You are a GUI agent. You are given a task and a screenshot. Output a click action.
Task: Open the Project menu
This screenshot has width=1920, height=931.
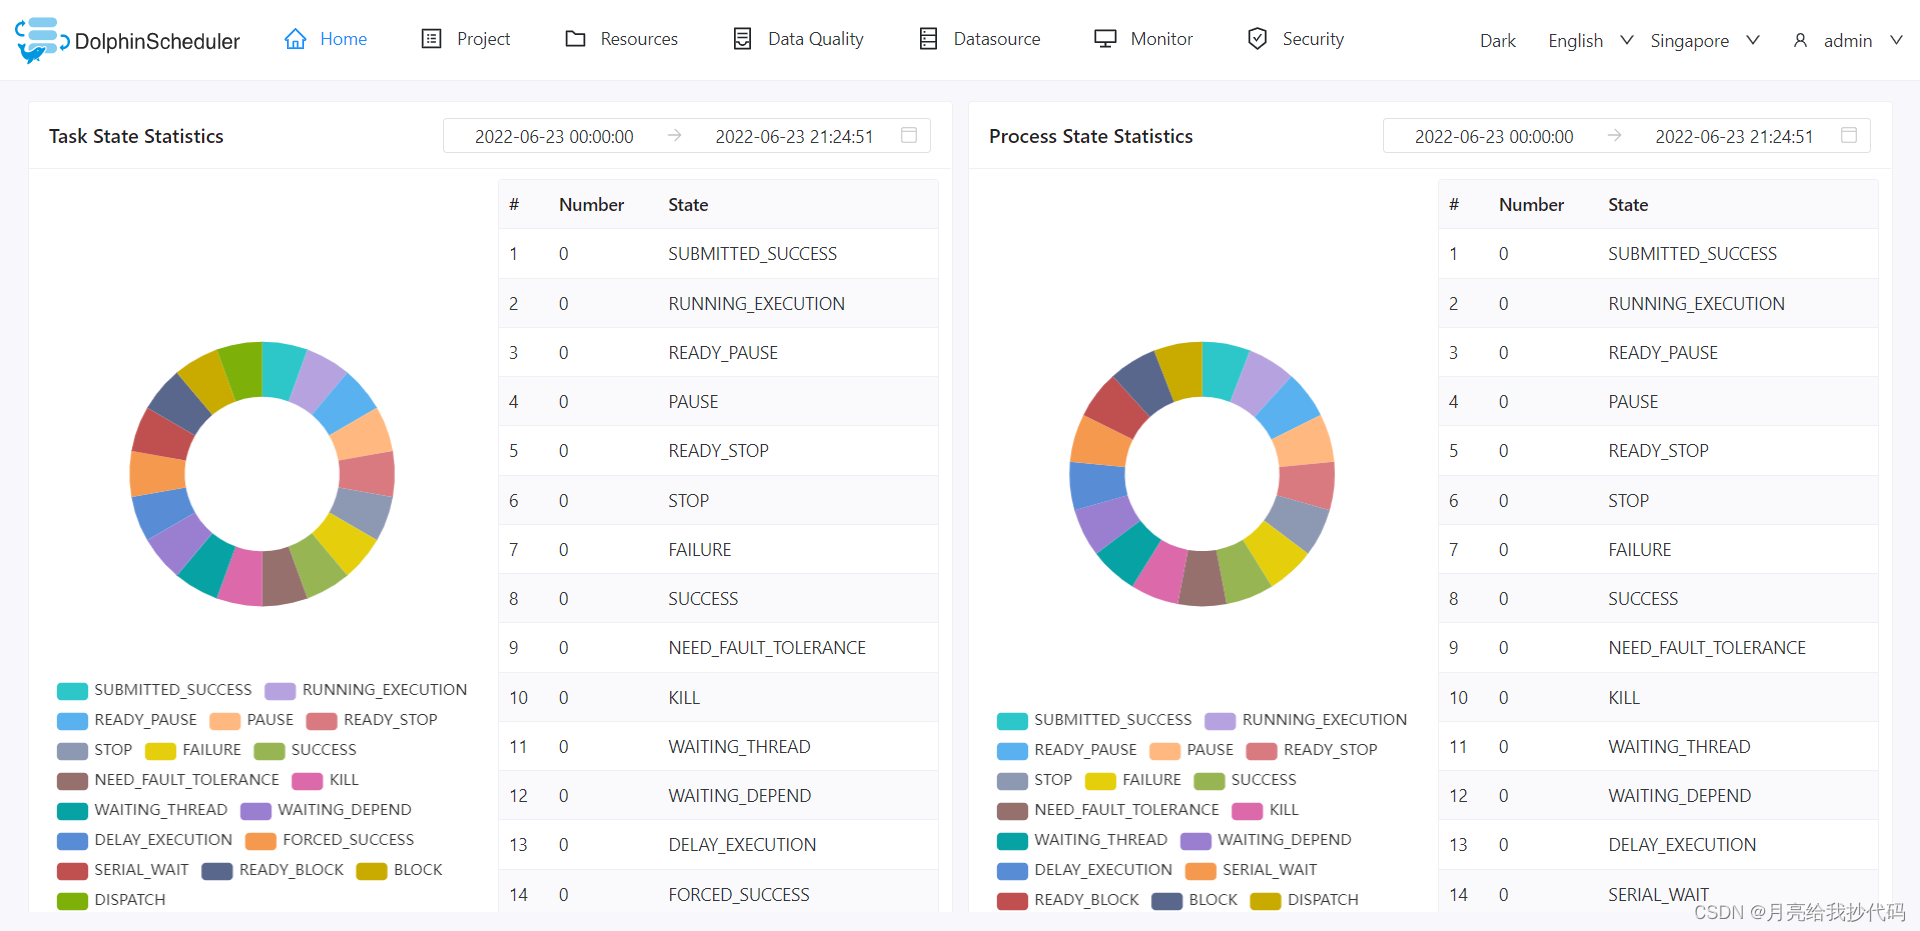point(466,39)
